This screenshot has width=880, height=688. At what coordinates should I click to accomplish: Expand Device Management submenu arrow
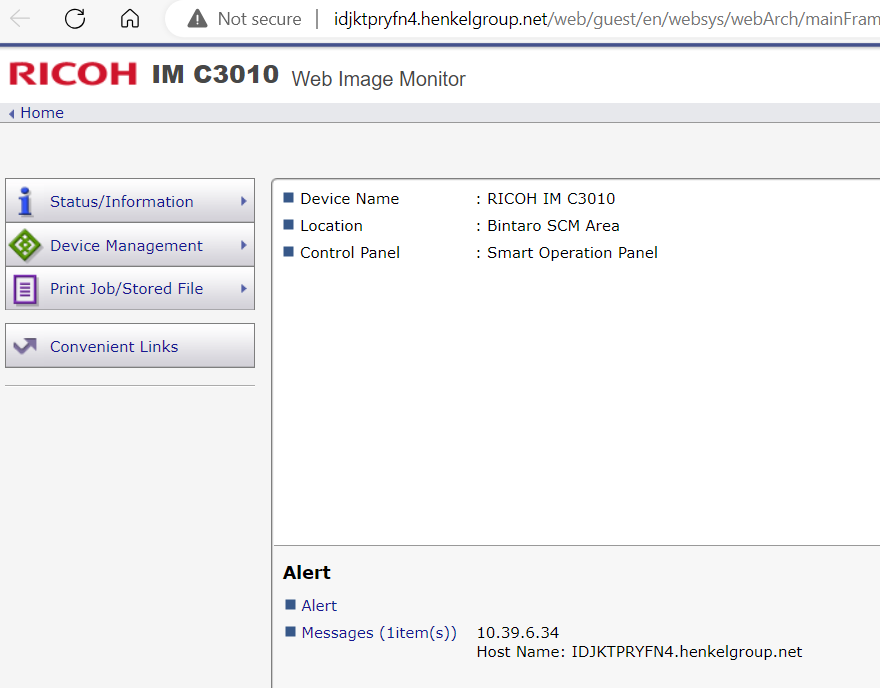pyautogui.click(x=244, y=245)
